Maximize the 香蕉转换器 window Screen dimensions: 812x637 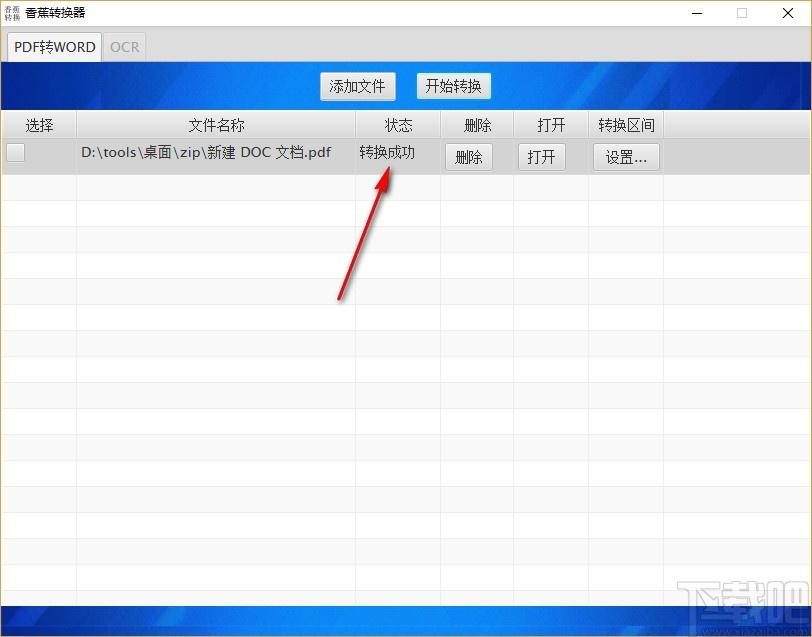click(x=742, y=13)
